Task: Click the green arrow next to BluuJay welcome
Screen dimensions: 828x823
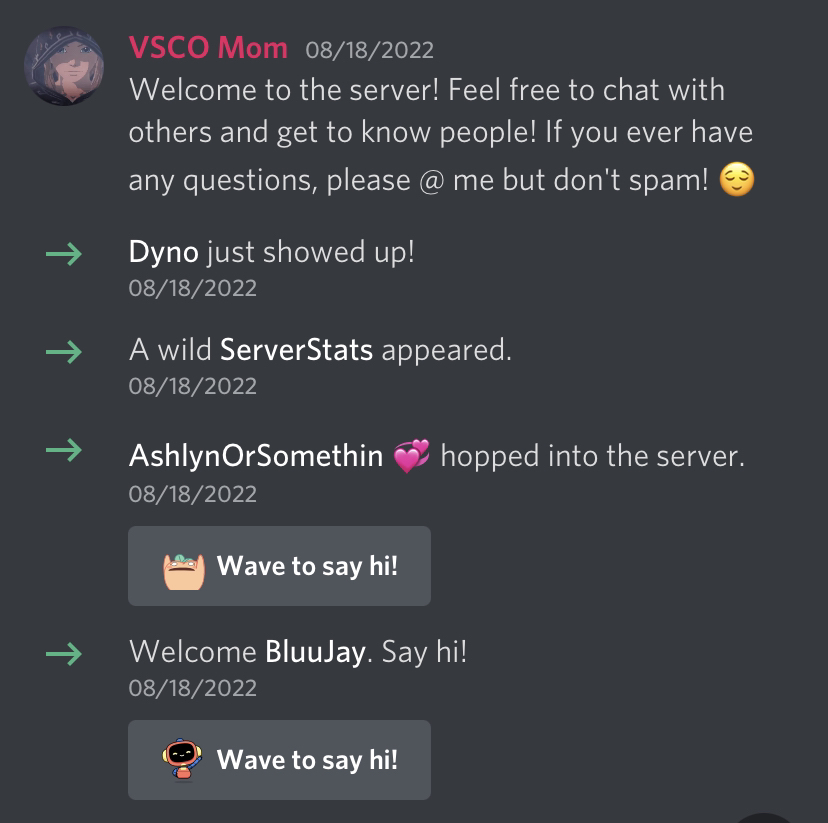Action: pos(64,654)
